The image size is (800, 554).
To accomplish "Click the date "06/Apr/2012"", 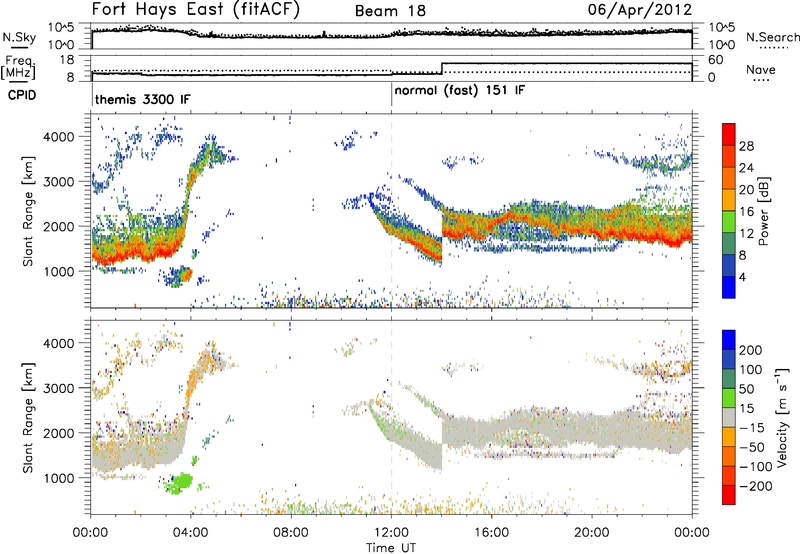I will [640, 9].
